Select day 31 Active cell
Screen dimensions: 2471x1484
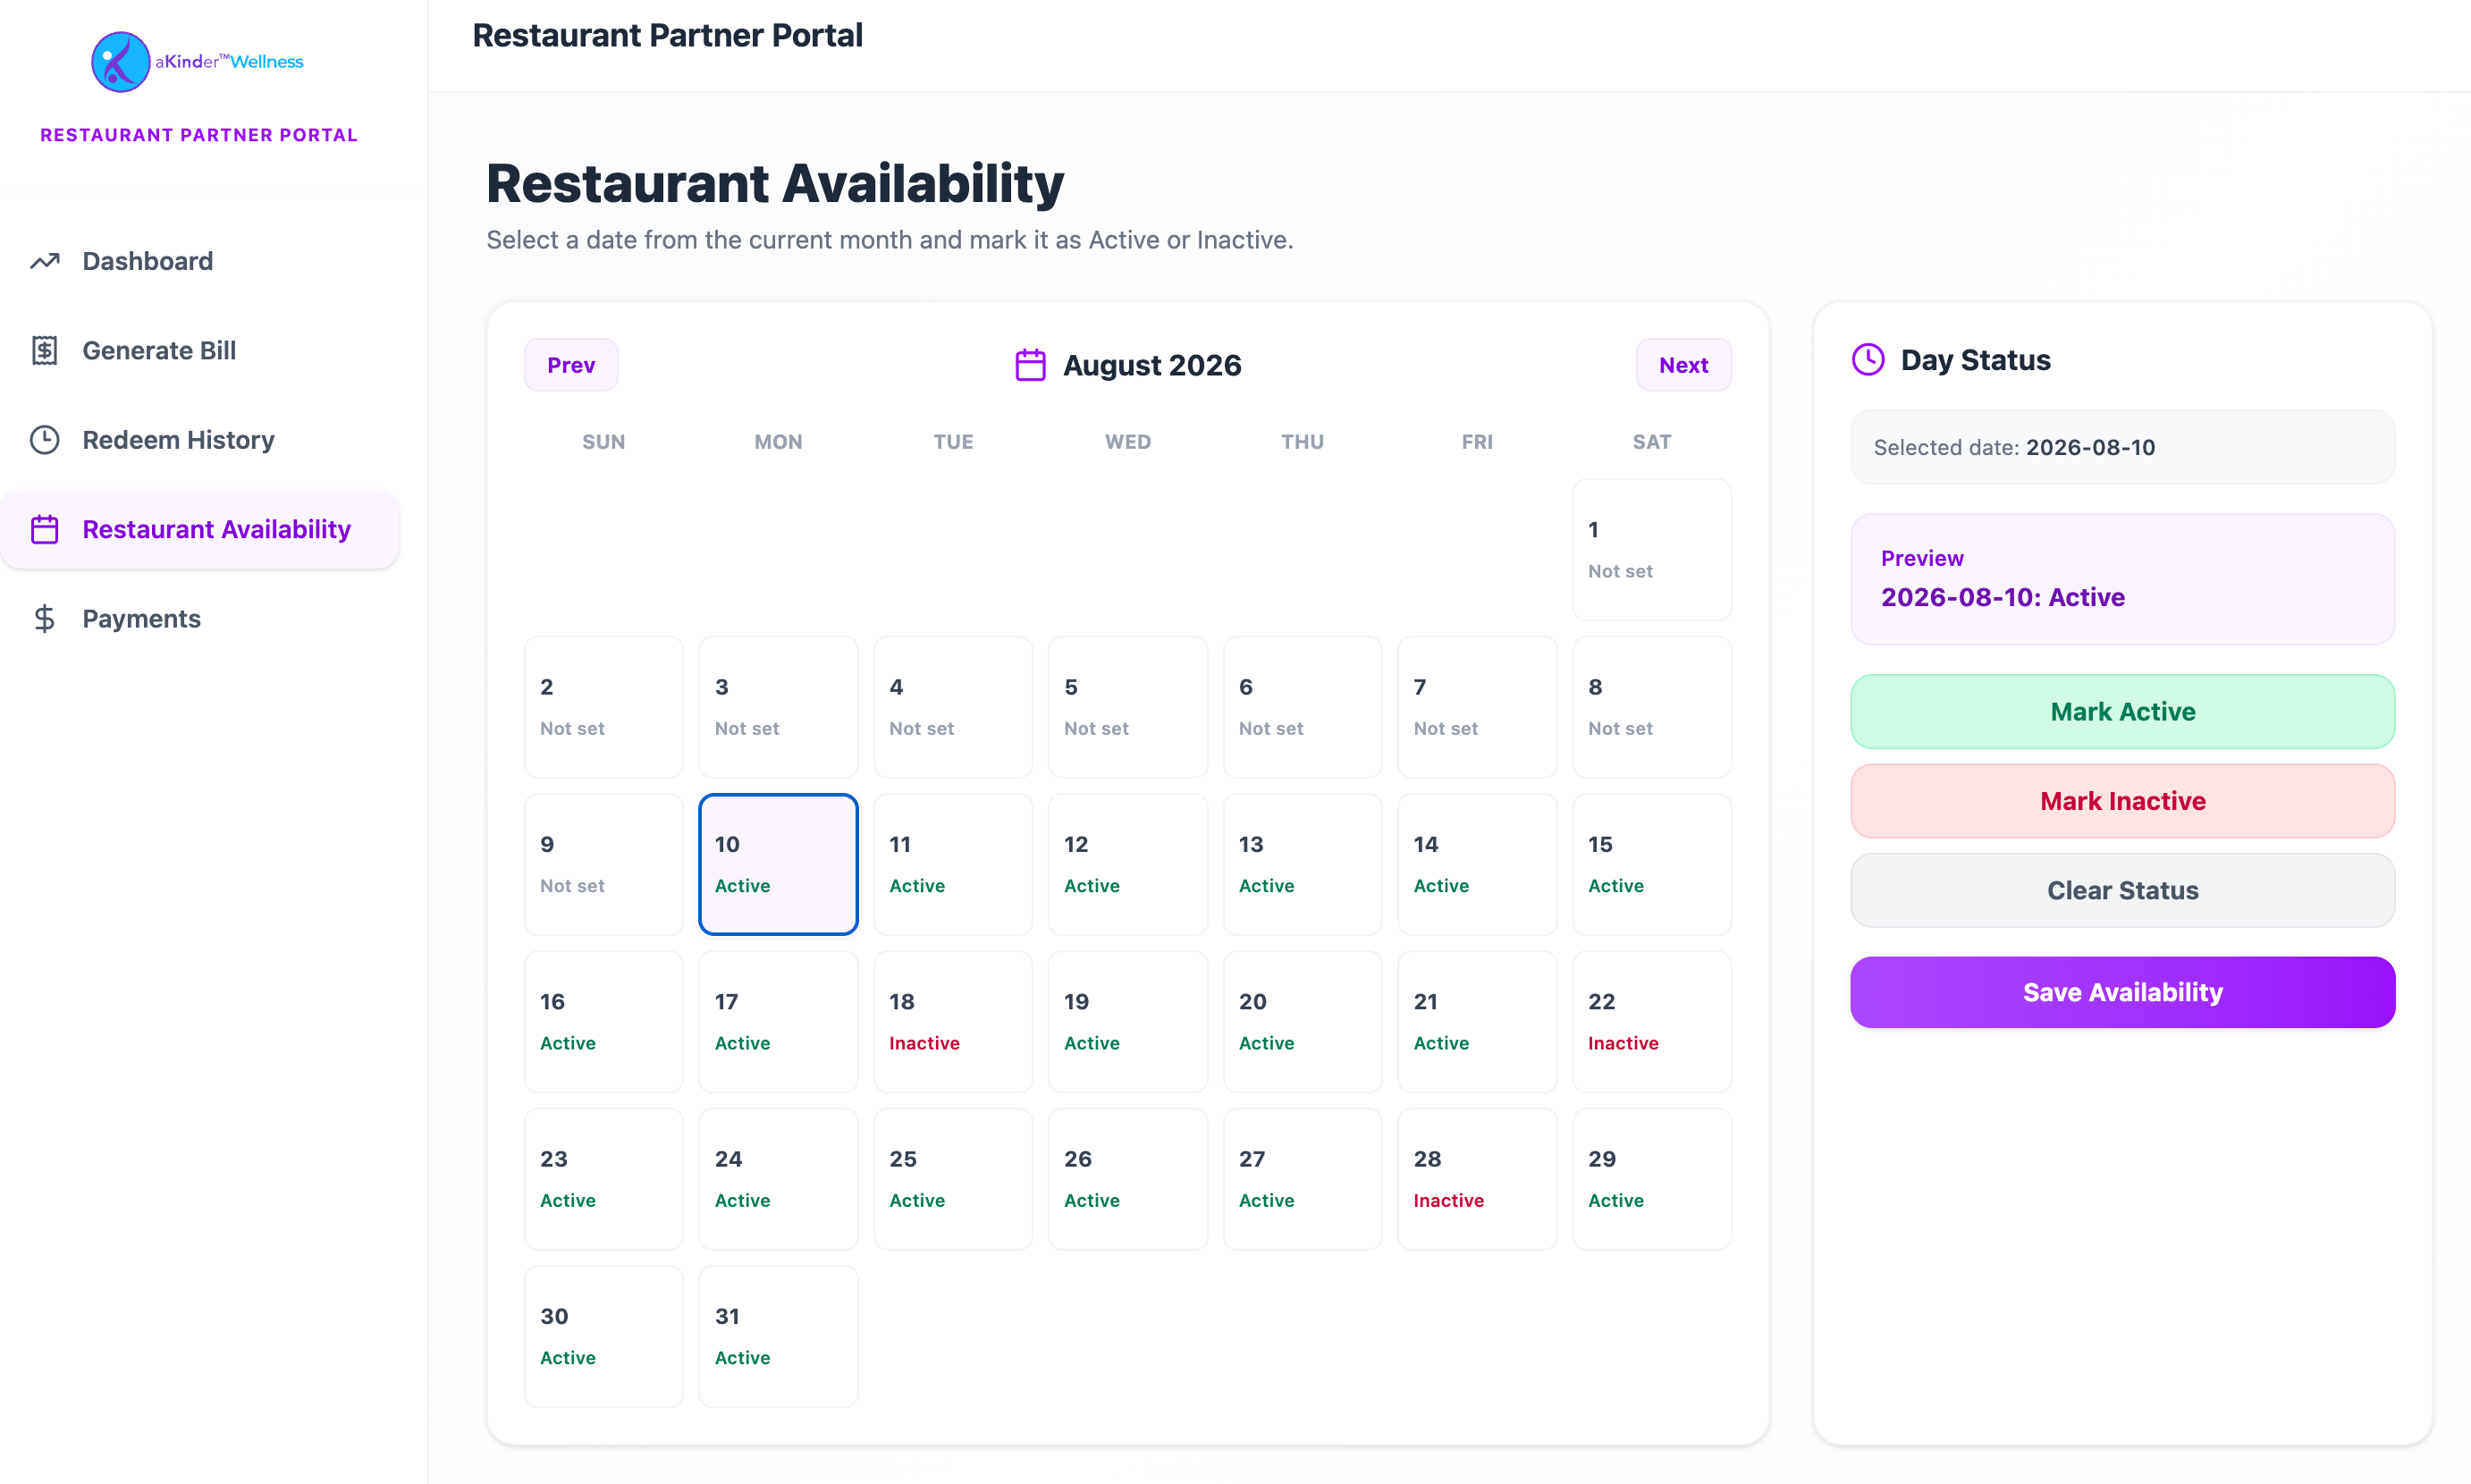778,1336
